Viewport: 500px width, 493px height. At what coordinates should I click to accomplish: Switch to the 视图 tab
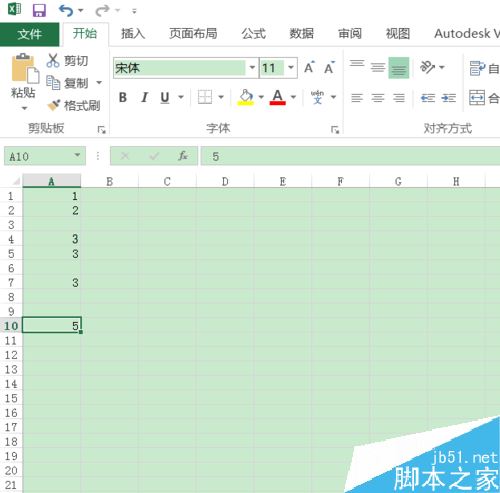tap(398, 34)
